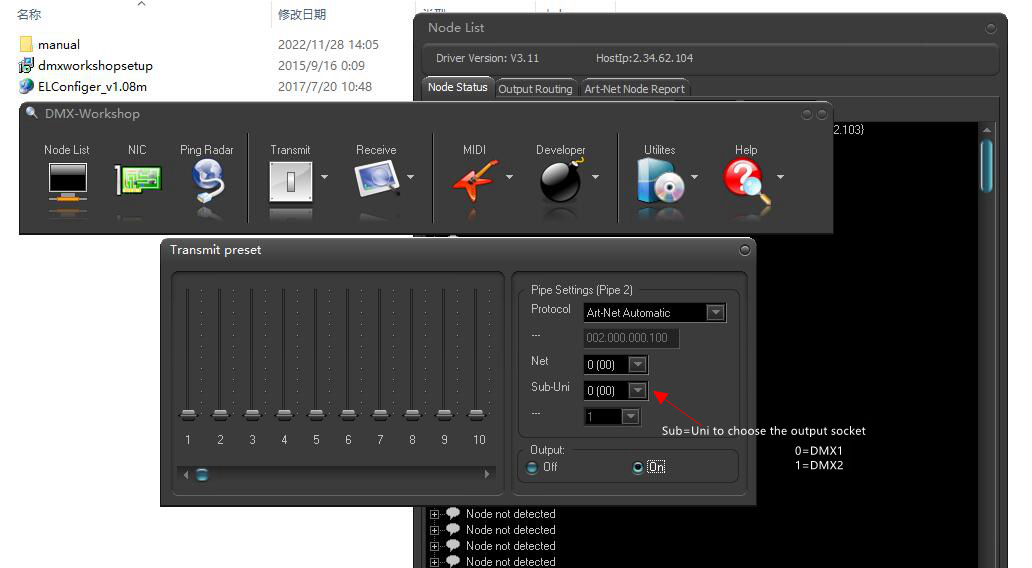Click channel 7 fader handle

[380, 415]
